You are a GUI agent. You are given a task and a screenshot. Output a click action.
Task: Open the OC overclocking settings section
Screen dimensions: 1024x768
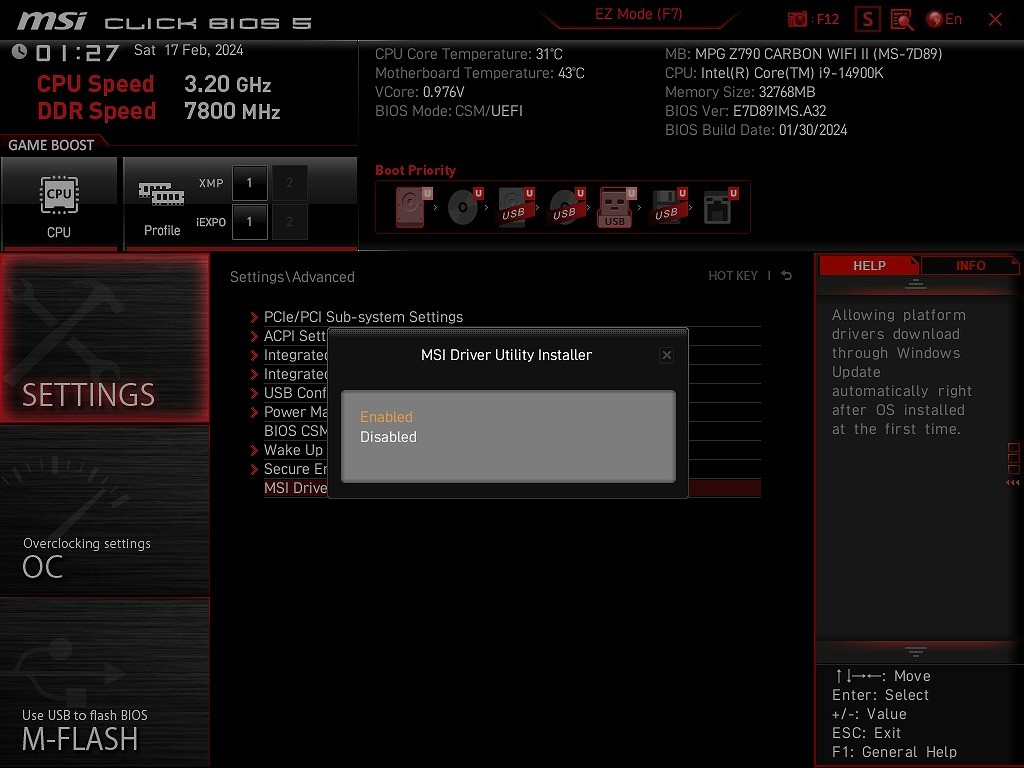point(104,511)
